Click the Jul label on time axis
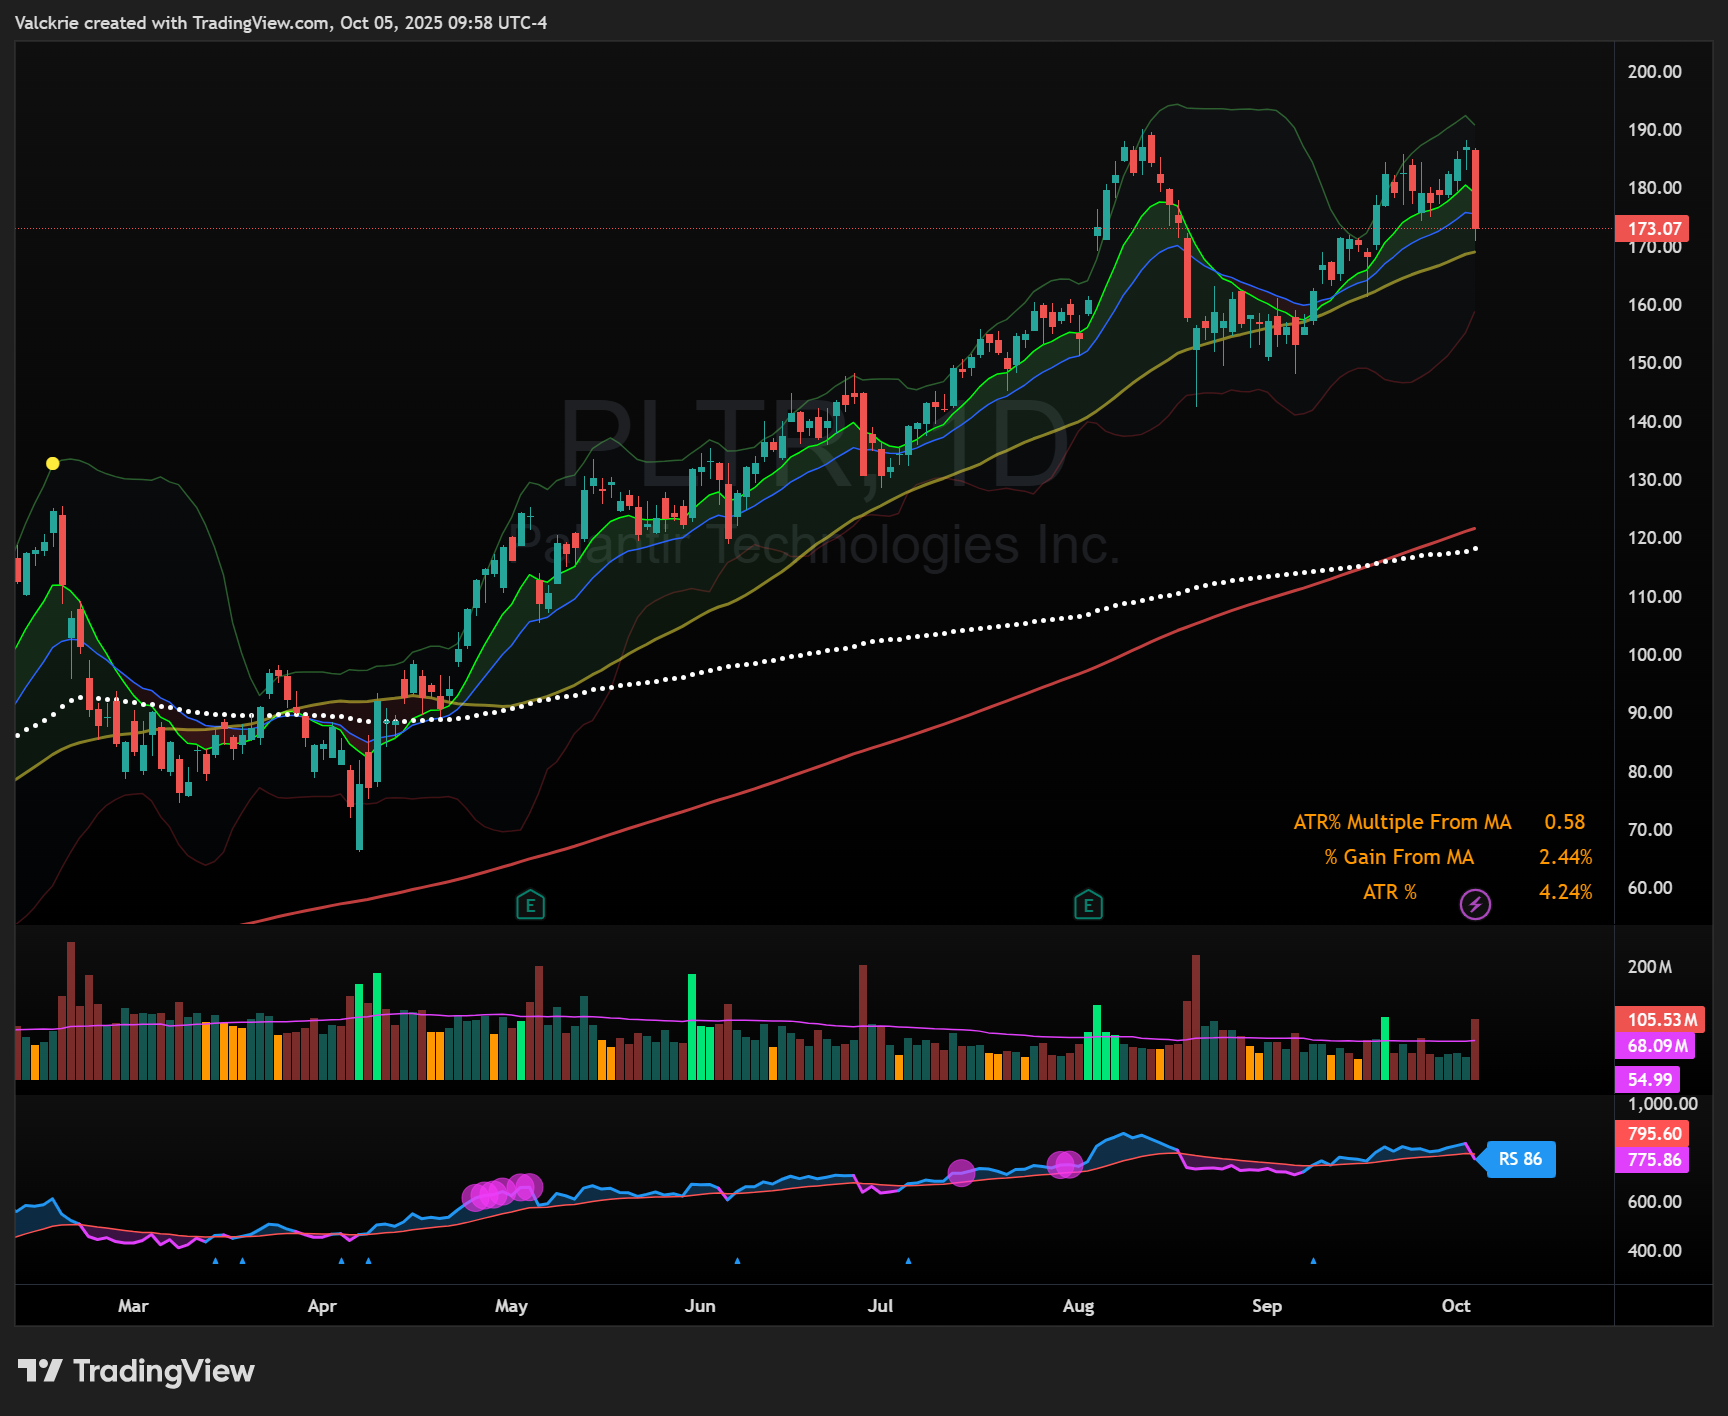The width and height of the screenshot is (1728, 1416). (880, 1306)
